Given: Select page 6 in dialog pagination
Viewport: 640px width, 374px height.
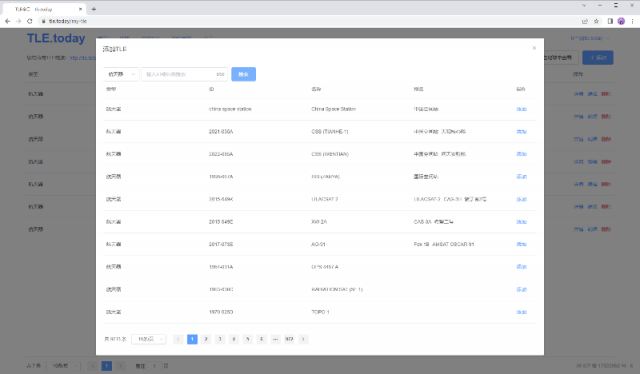Looking at the screenshot, I should 262,339.
